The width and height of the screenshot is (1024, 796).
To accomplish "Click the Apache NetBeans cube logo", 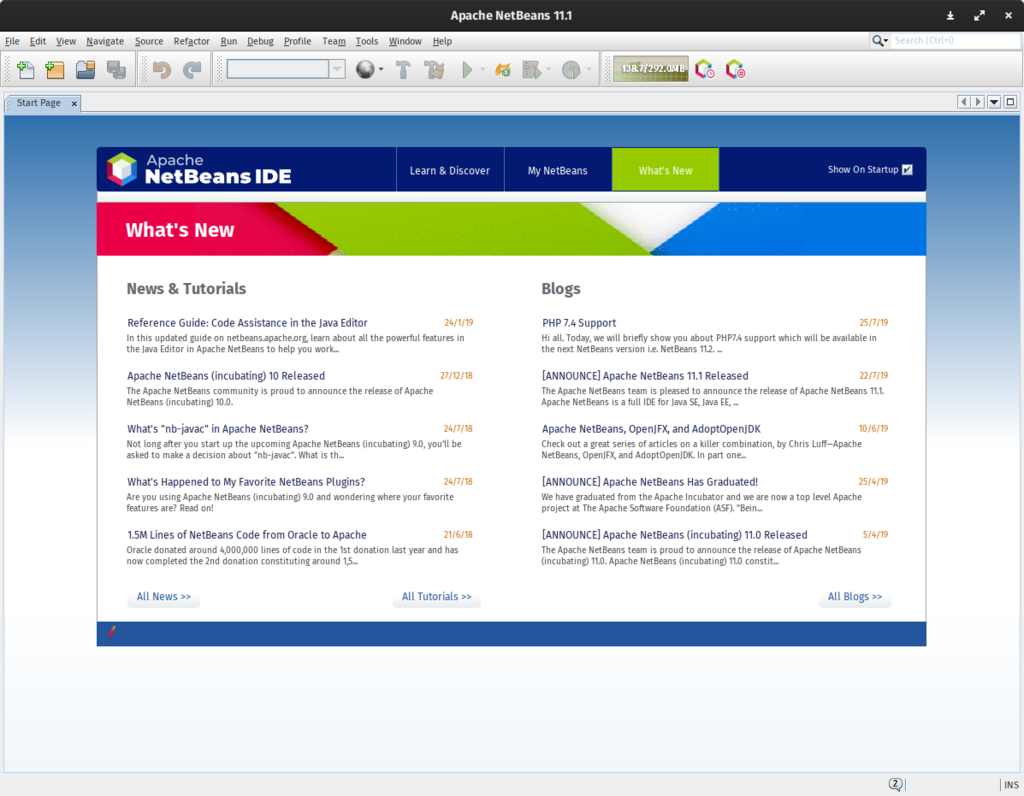I will pos(122,169).
